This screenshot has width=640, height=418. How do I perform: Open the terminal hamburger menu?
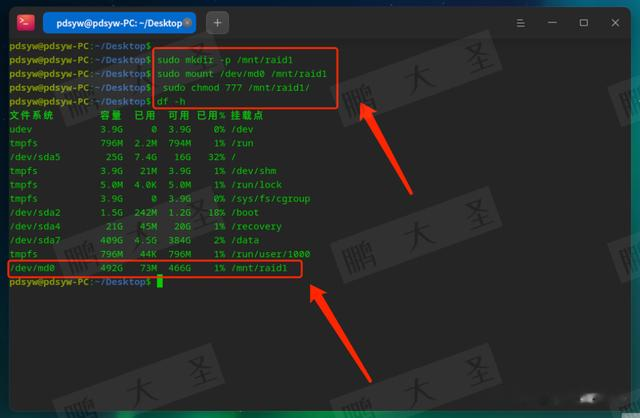coord(520,23)
